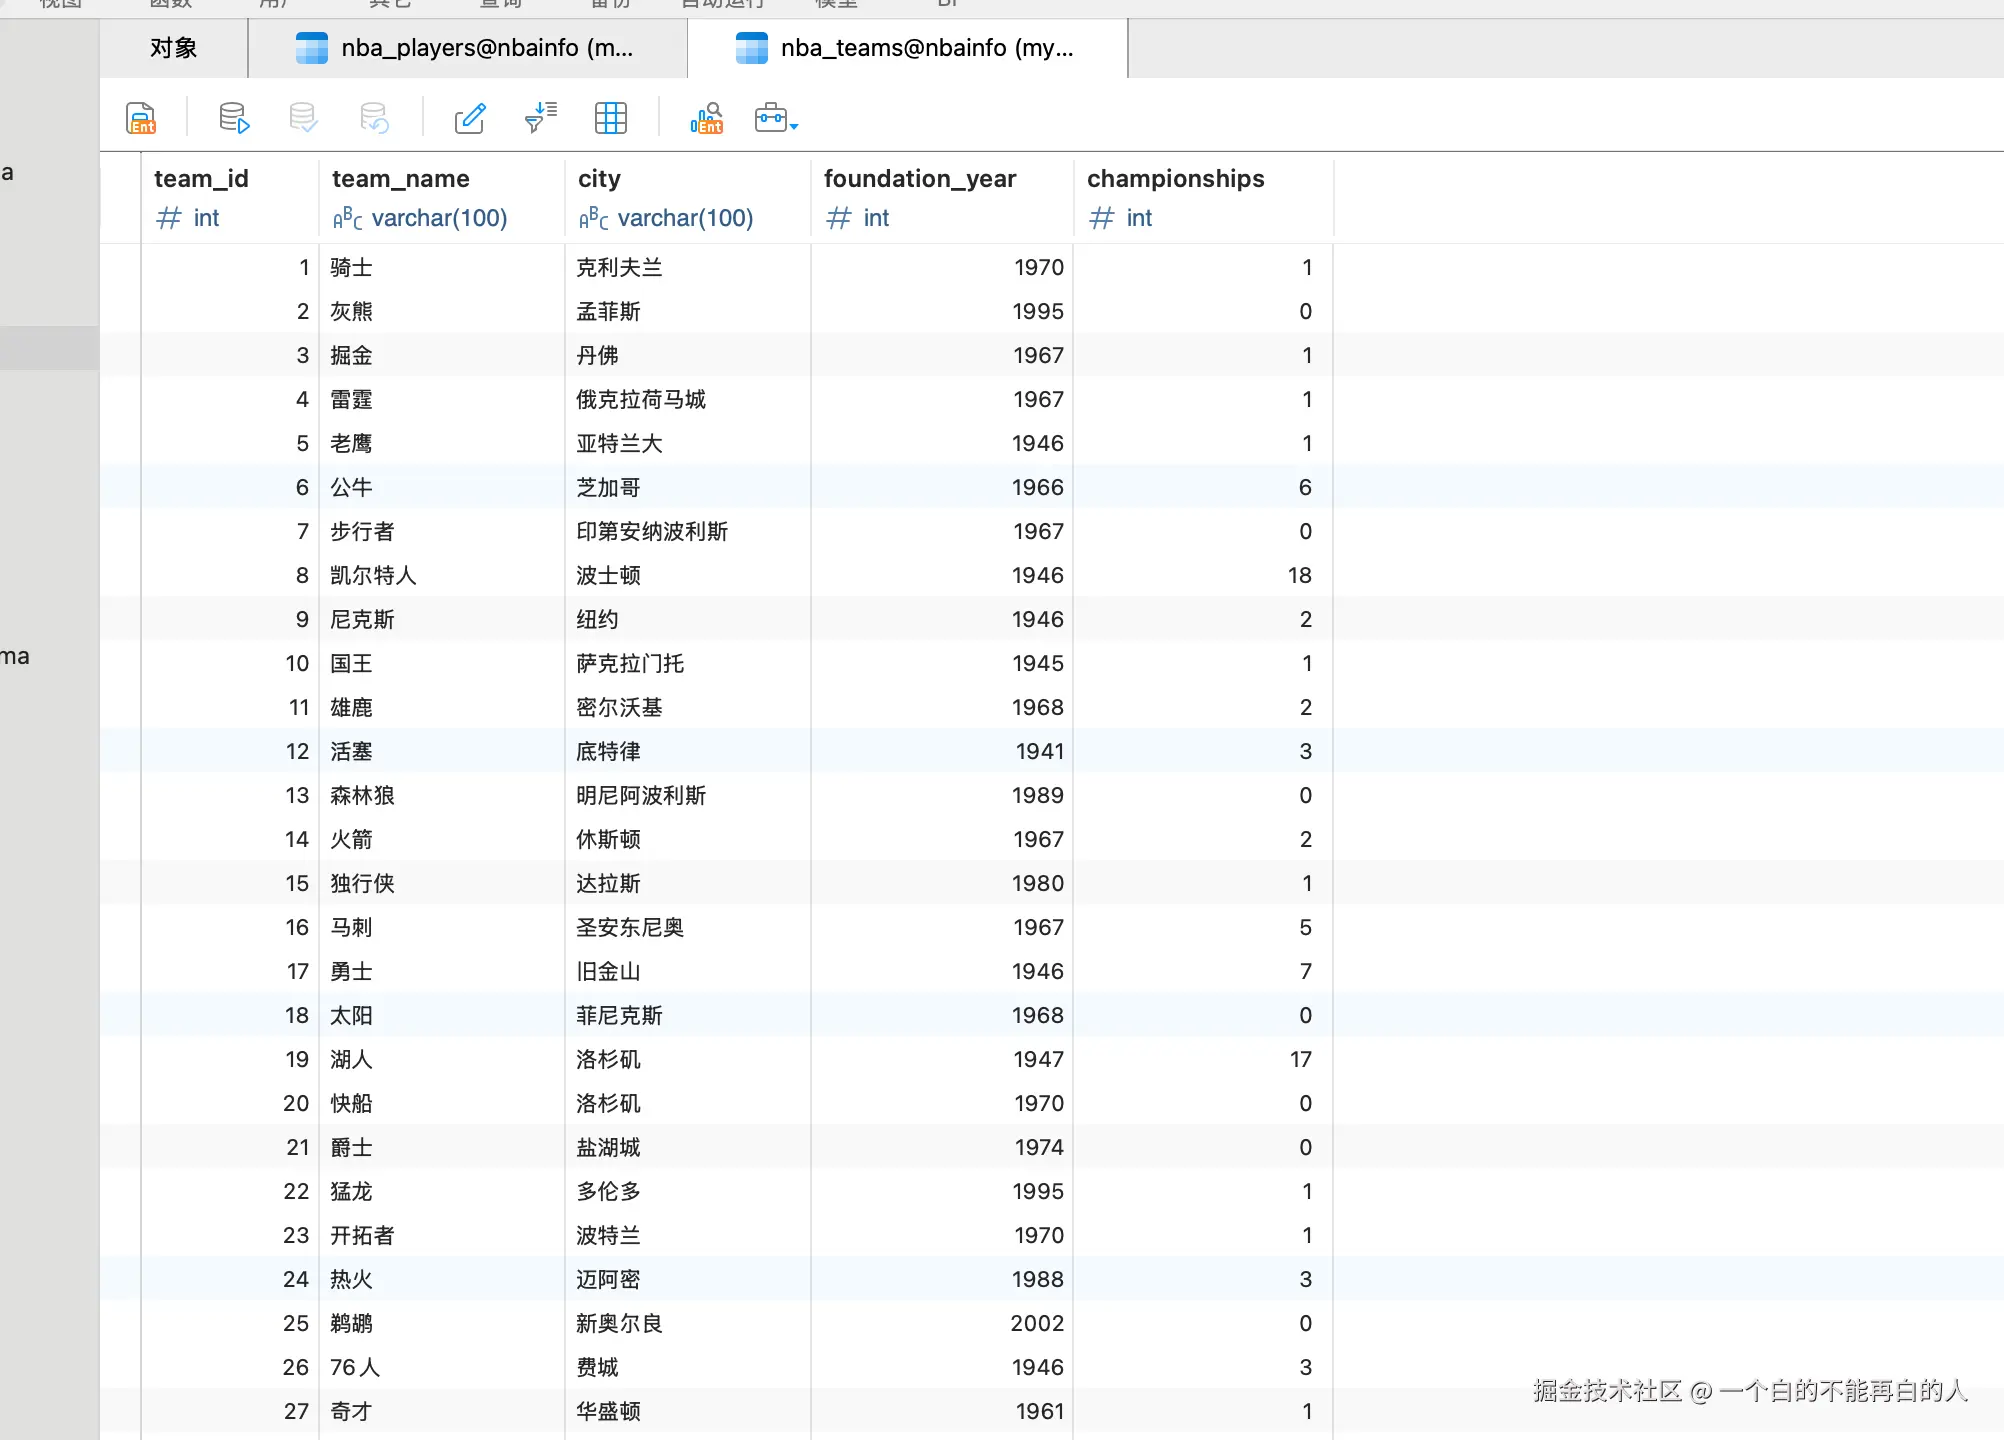2004x1440 pixels.
Task: Click the rollback transaction icon
Action: [x=374, y=118]
